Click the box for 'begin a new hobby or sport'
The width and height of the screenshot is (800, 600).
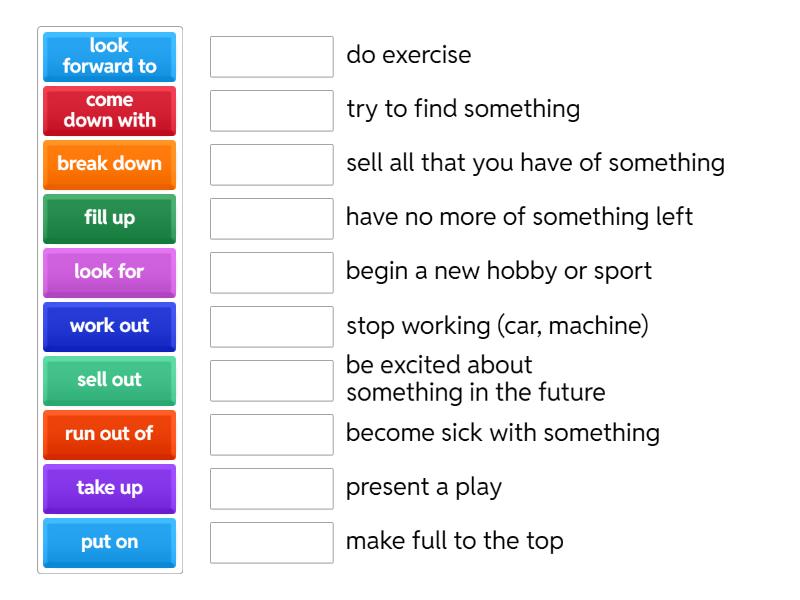272,272
